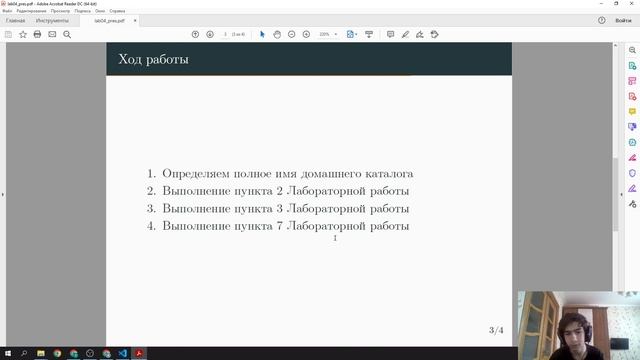Click the save file icon in toolbar
This screenshot has width=640, height=360.
pyautogui.click(x=8, y=35)
